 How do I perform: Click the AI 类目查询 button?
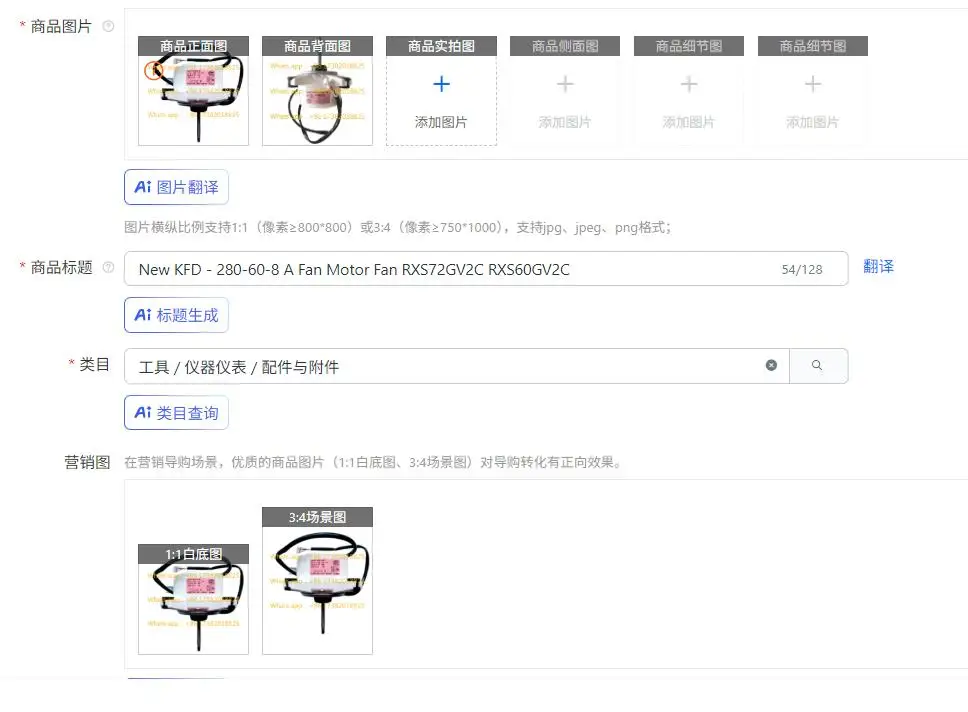(177, 413)
